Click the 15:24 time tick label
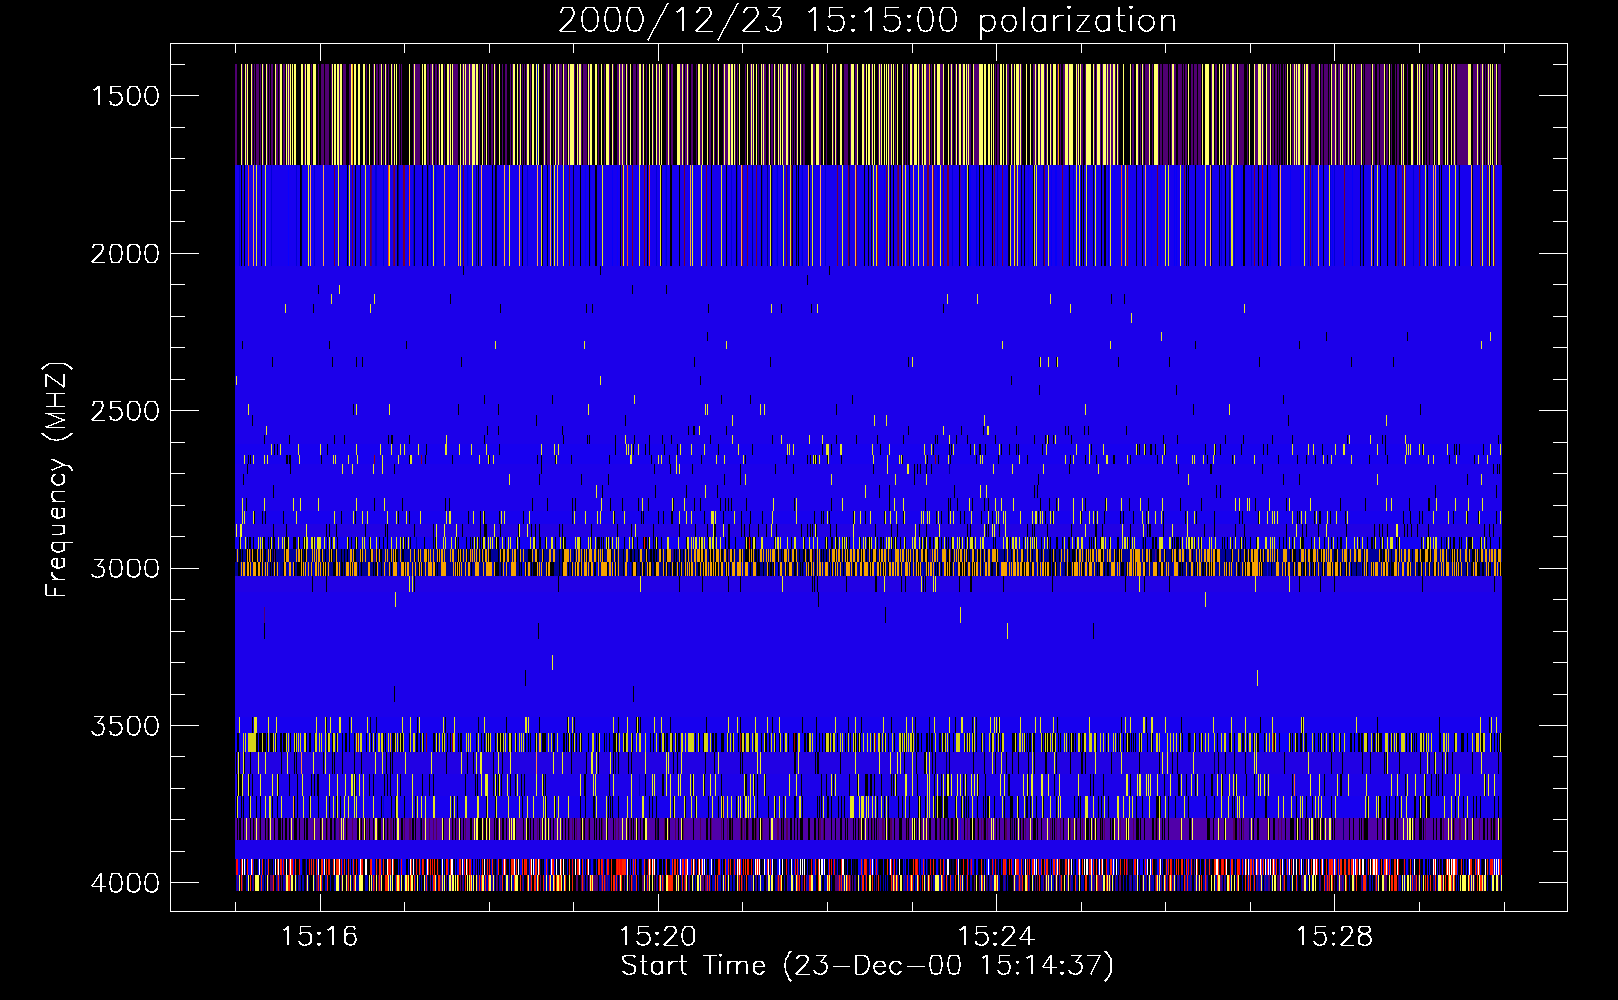Viewport: 1618px width, 1000px height. coord(996,936)
